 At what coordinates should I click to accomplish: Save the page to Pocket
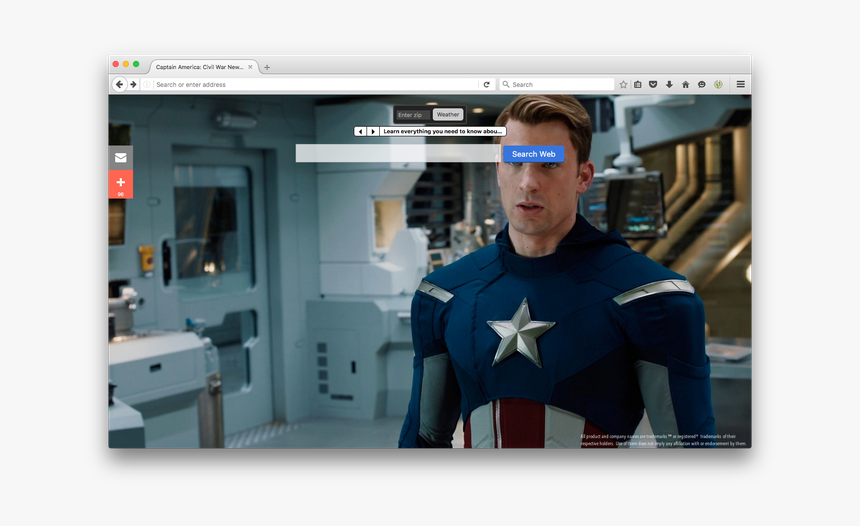coord(653,84)
